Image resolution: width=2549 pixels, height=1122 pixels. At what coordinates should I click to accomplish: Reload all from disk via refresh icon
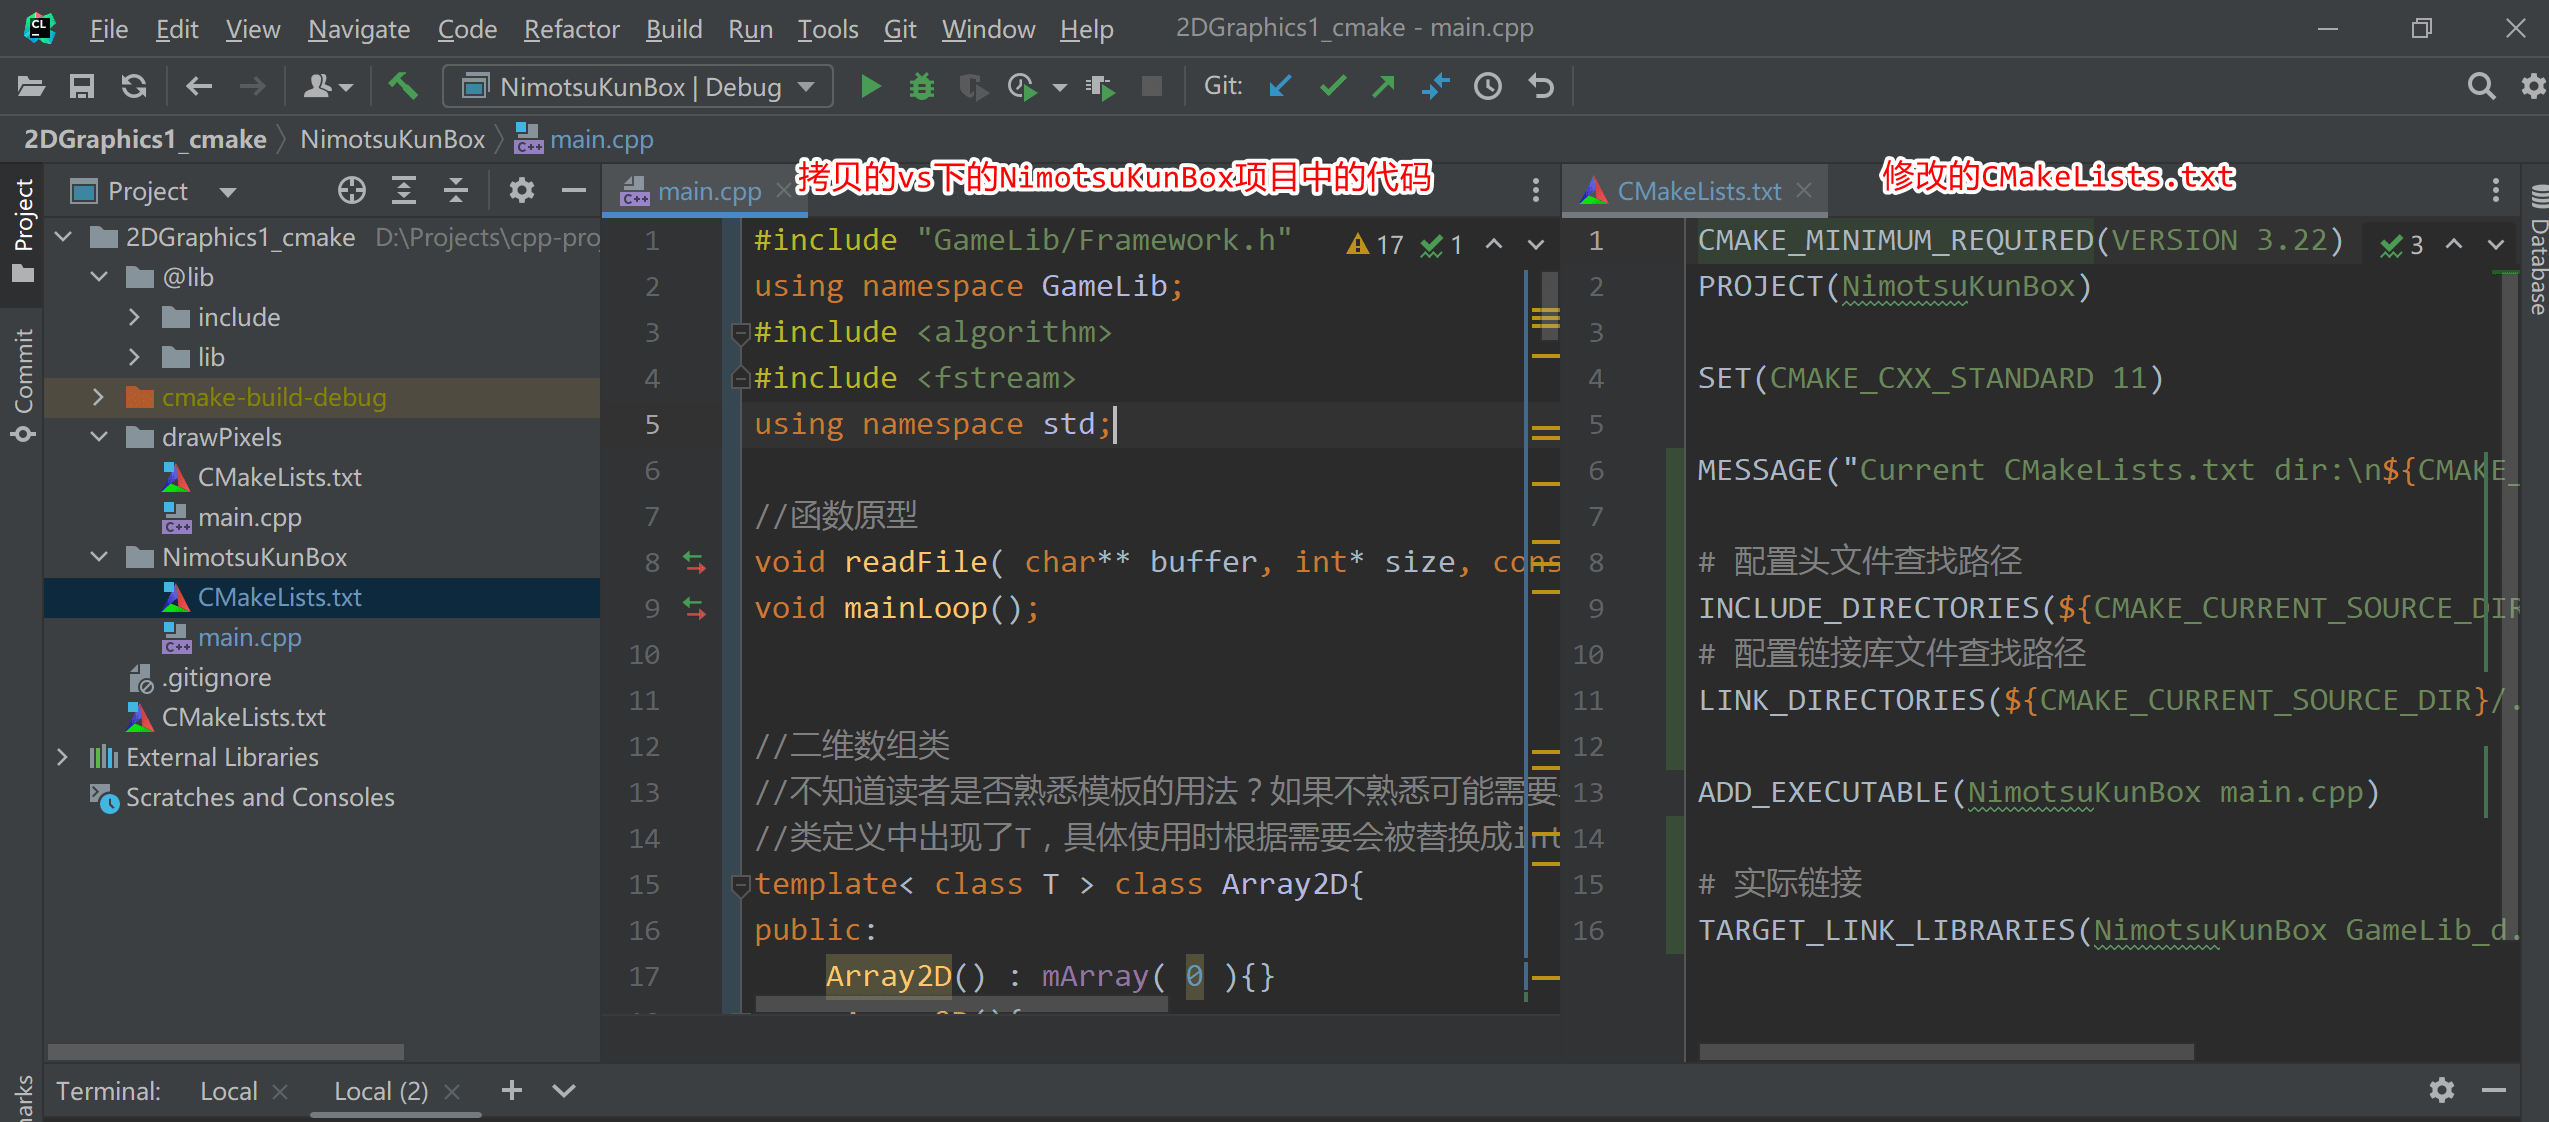click(x=134, y=87)
